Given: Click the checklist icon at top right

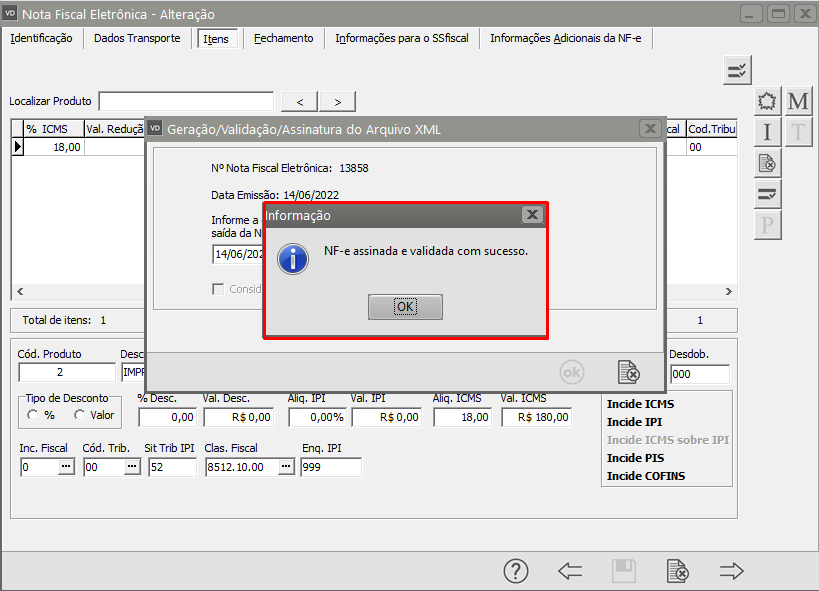Looking at the screenshot, I should [x=737, y=70].
